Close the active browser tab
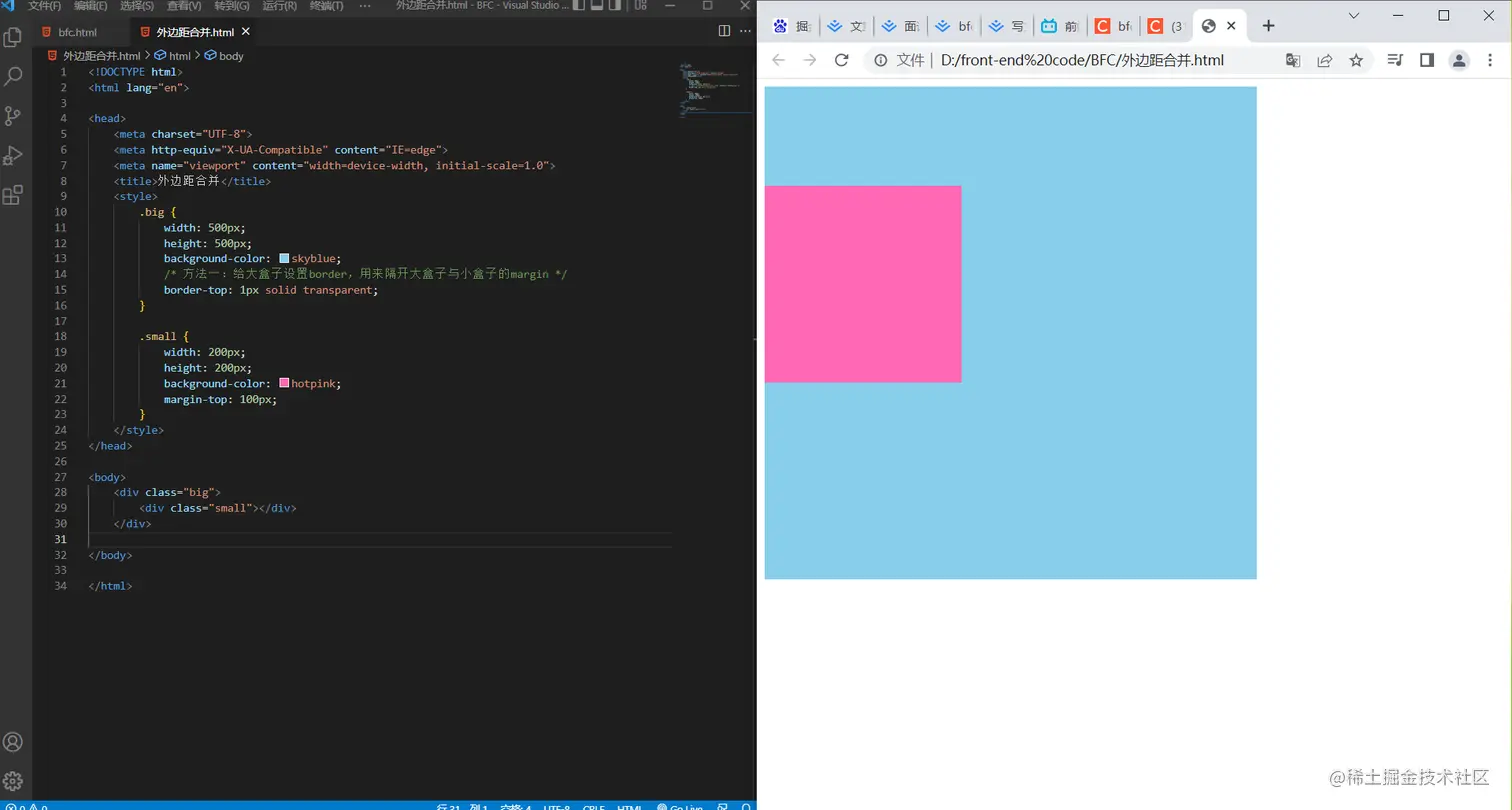 tap(1231, 26)
